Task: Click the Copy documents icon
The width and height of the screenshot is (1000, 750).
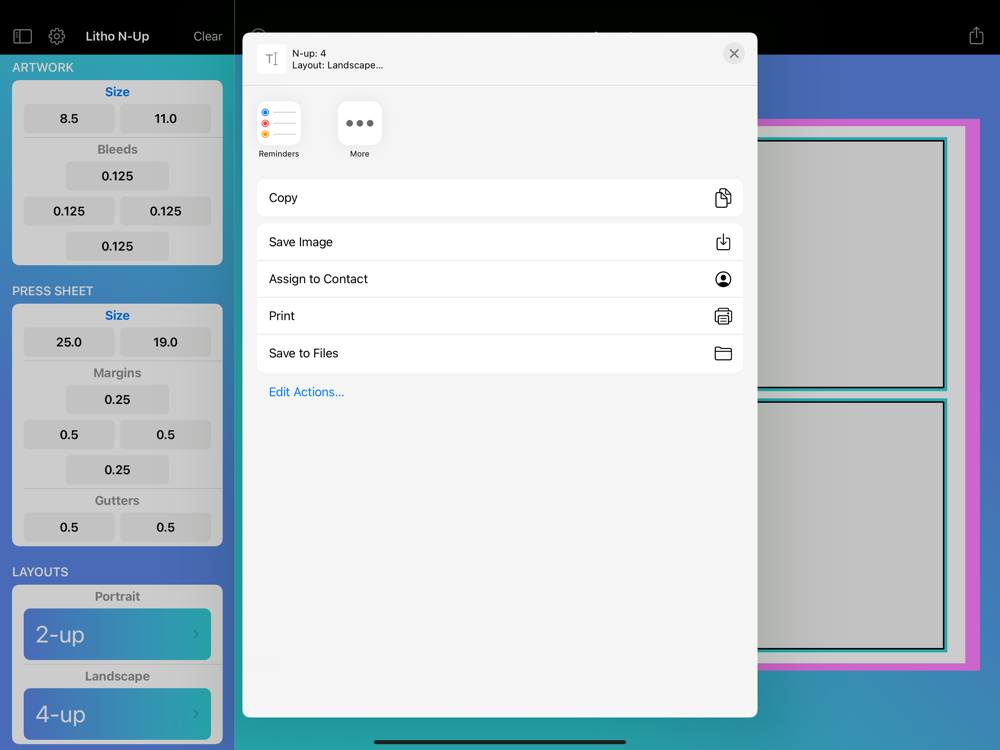Action: [723, 198]
